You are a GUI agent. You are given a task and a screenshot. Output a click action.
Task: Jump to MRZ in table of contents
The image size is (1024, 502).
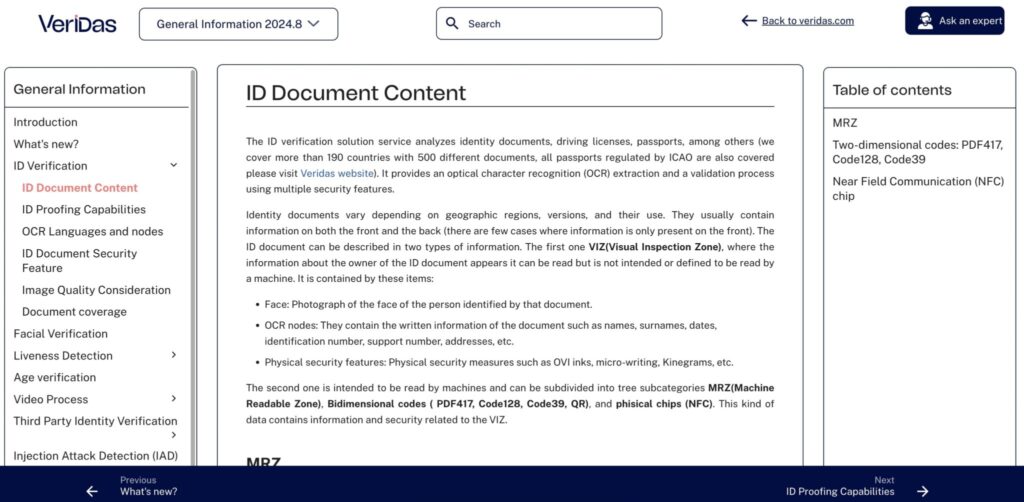(844, 123)
